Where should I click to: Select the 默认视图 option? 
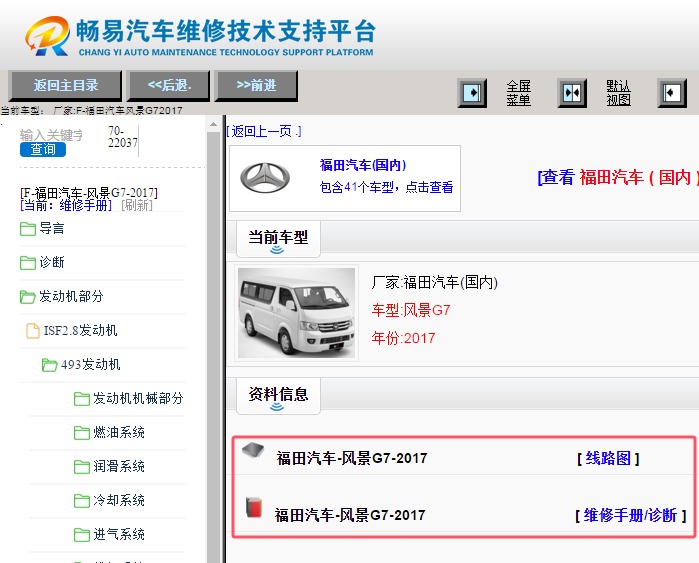618,93
